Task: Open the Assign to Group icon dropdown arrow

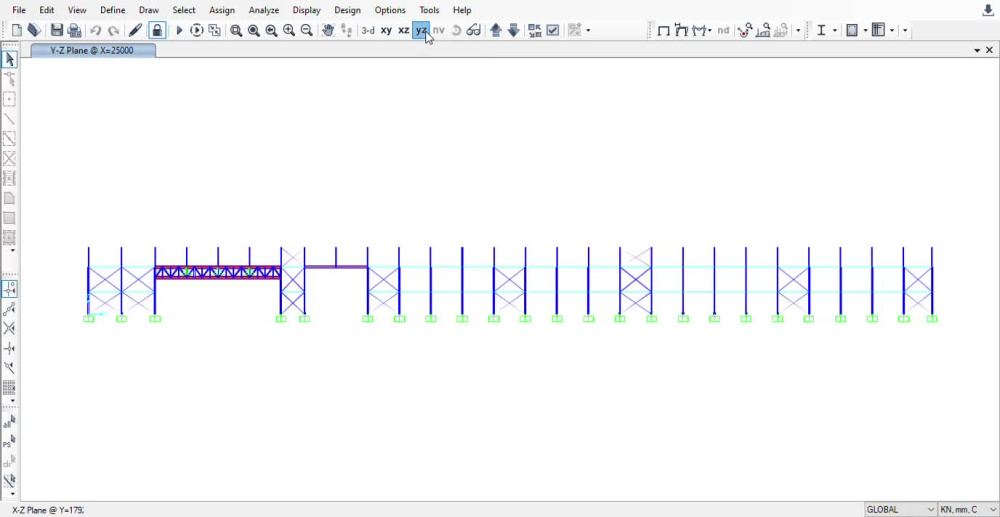Action: (x=588, y=30)
